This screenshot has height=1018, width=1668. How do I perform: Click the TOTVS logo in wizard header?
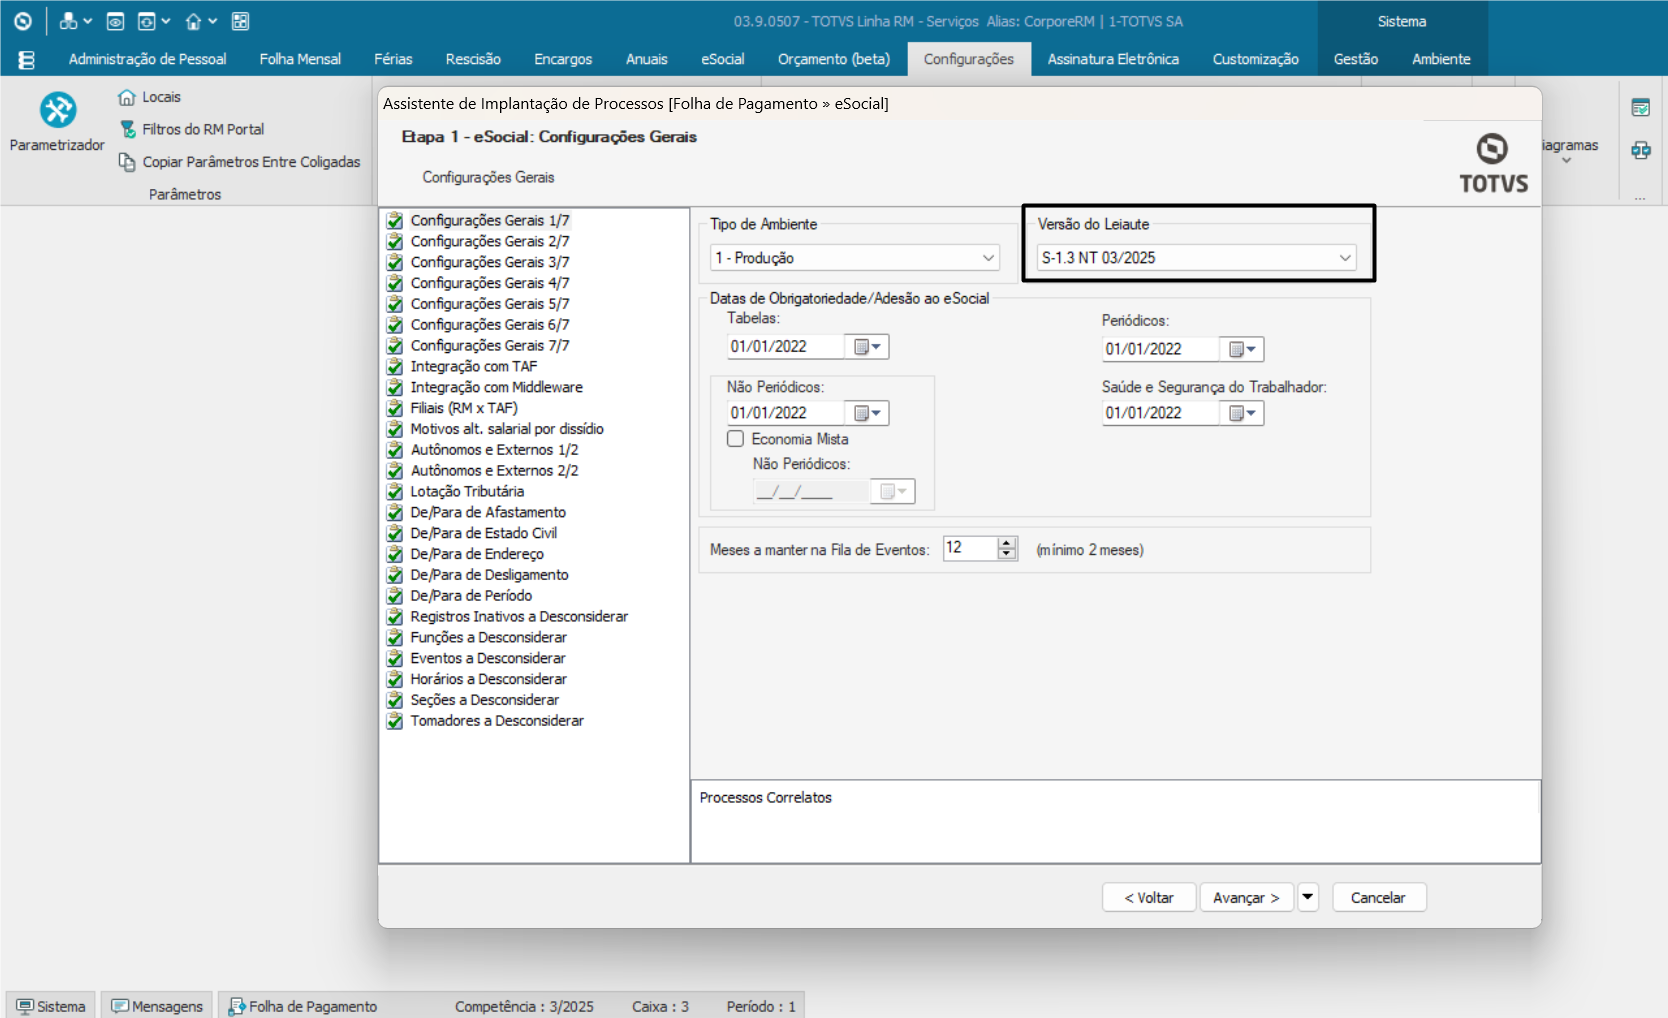coord(1493,163)
